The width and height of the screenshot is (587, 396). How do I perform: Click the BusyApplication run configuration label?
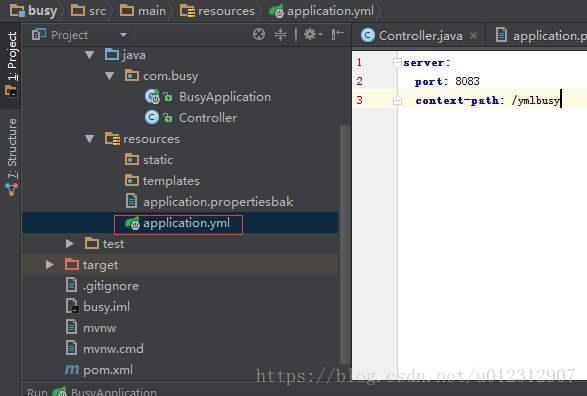[x=114, y=392]
